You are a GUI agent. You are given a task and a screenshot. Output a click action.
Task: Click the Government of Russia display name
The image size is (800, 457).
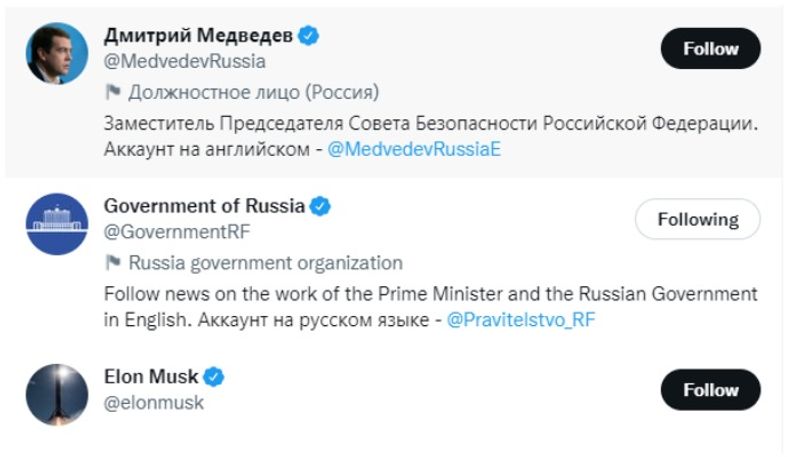tap(204, 207)
